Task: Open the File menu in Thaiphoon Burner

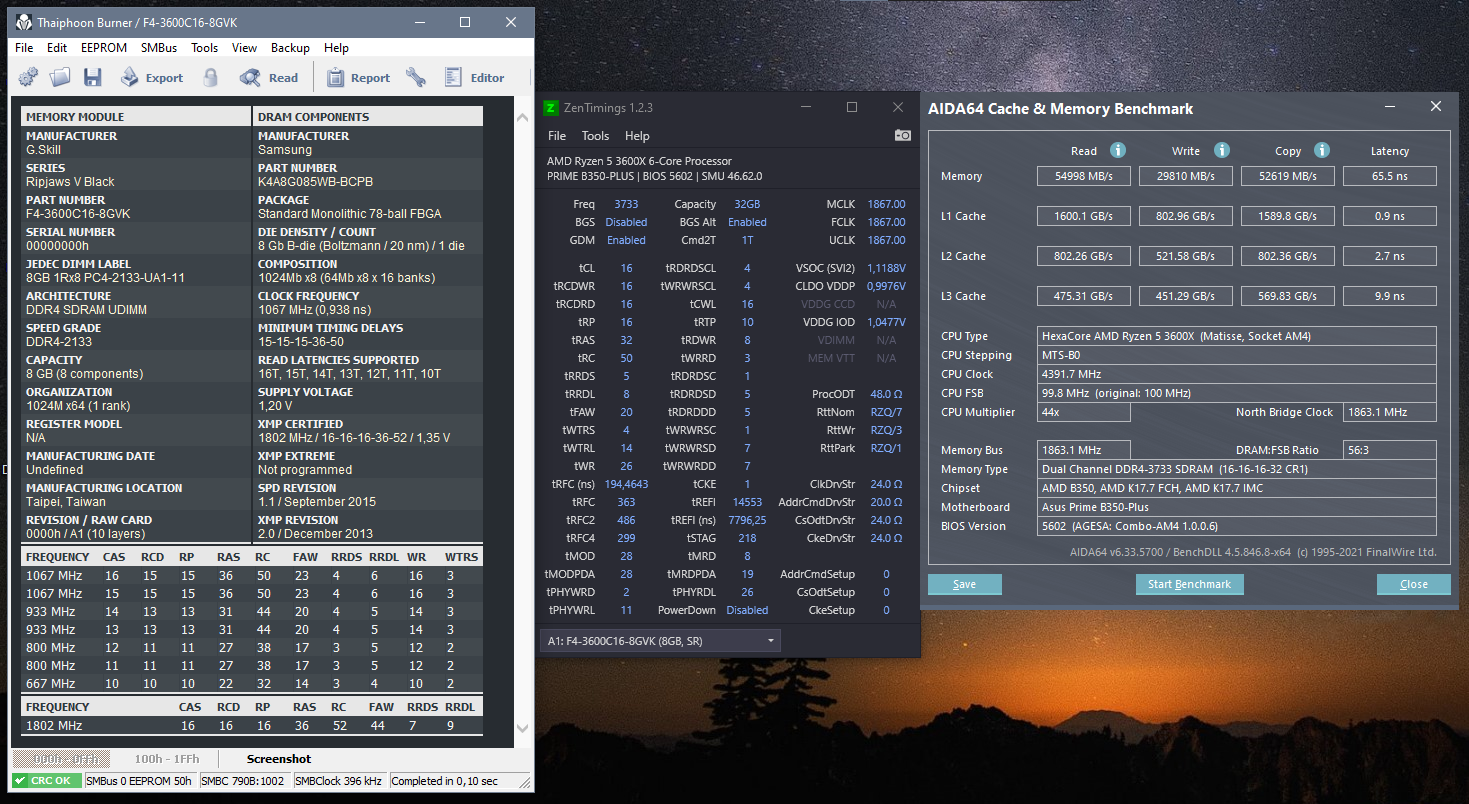Action: (24, 47)
